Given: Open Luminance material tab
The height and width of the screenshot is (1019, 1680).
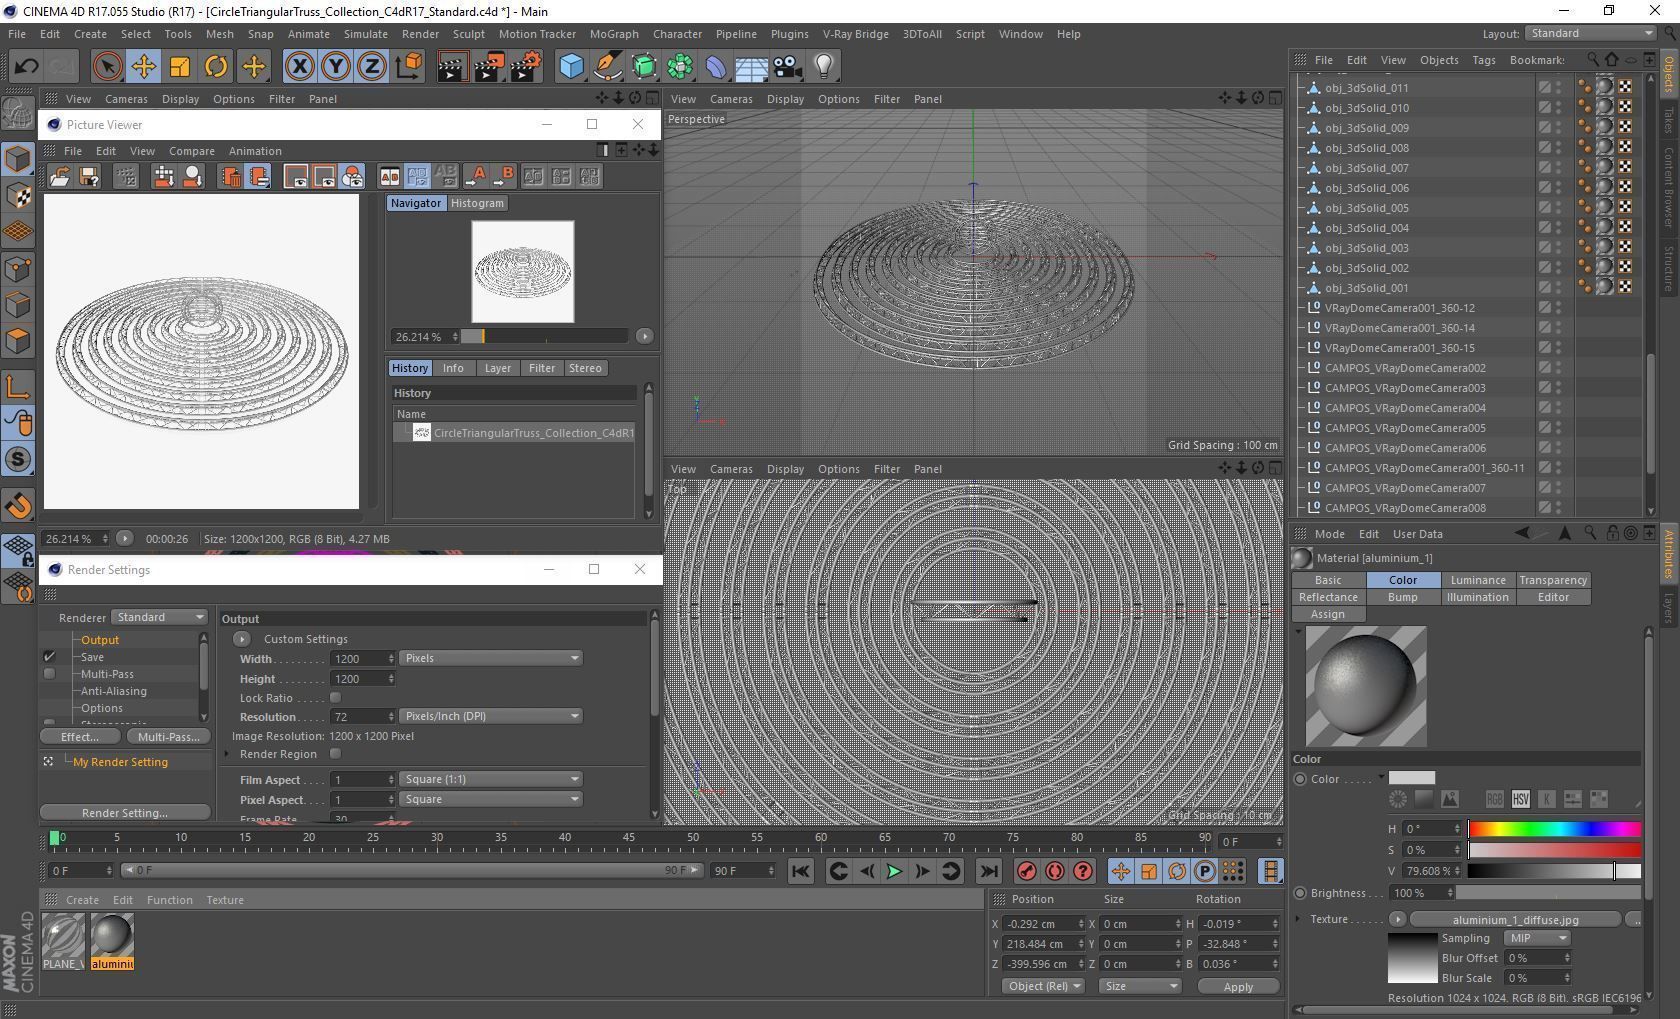Looking at the screenshot, I should point(1478,580).
